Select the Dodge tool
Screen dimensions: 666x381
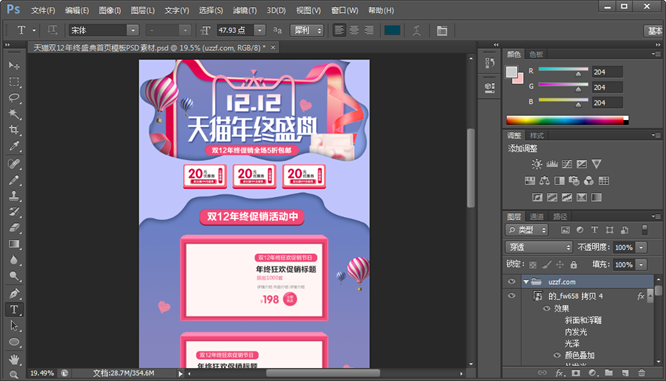click(x=14, y=277)
